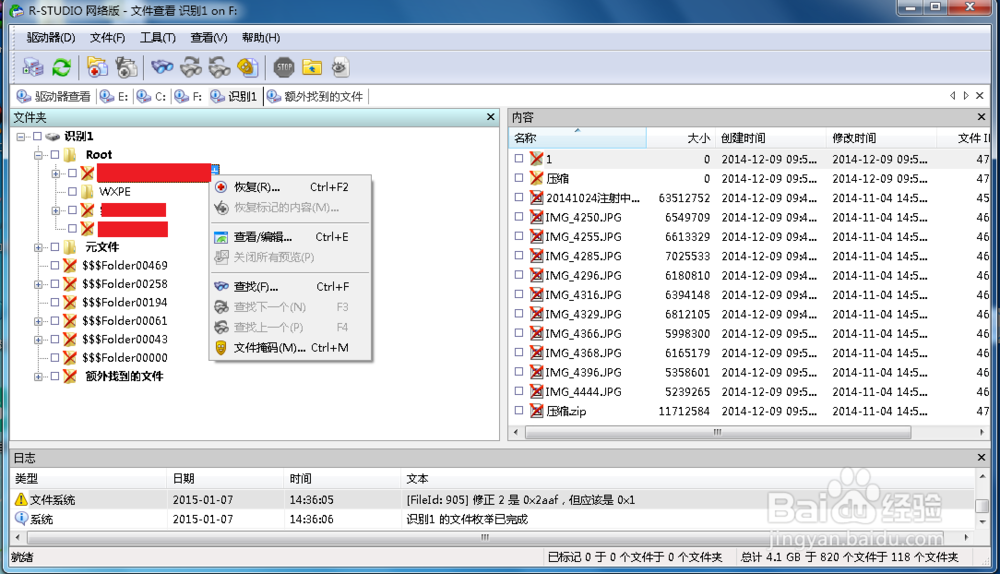The height and width of the screenshot is (574, 1000).
Task: Open the 文件(F) menu
Action: coord(107,38)
